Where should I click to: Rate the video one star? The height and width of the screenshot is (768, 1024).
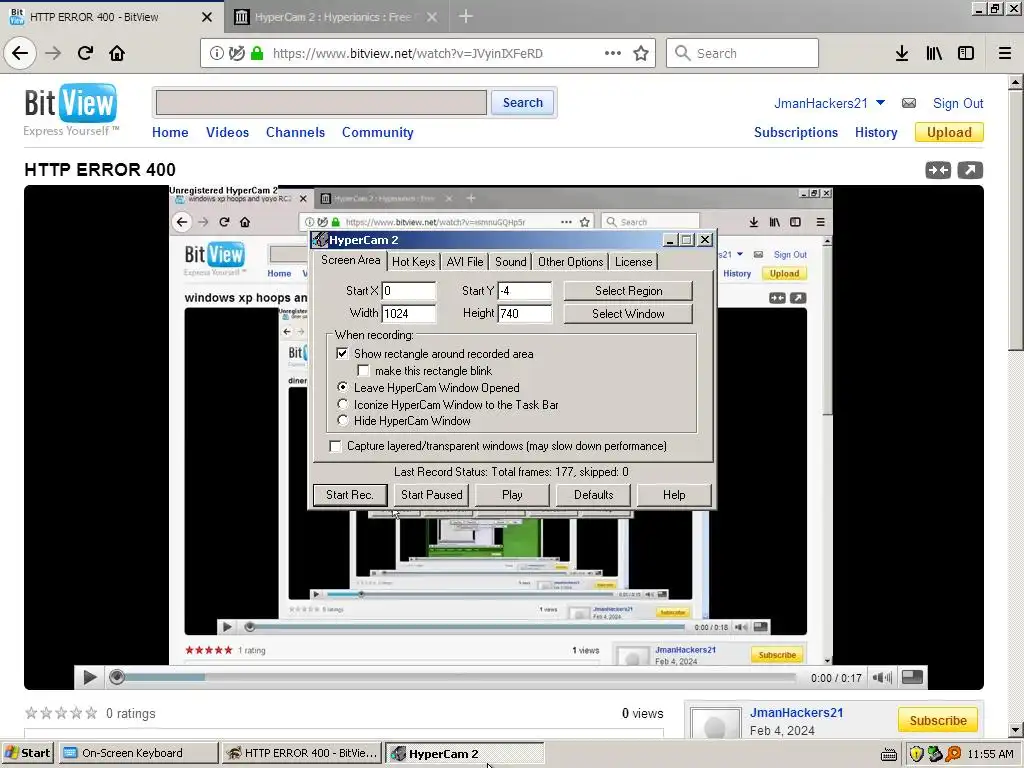(x=31, y=713)
